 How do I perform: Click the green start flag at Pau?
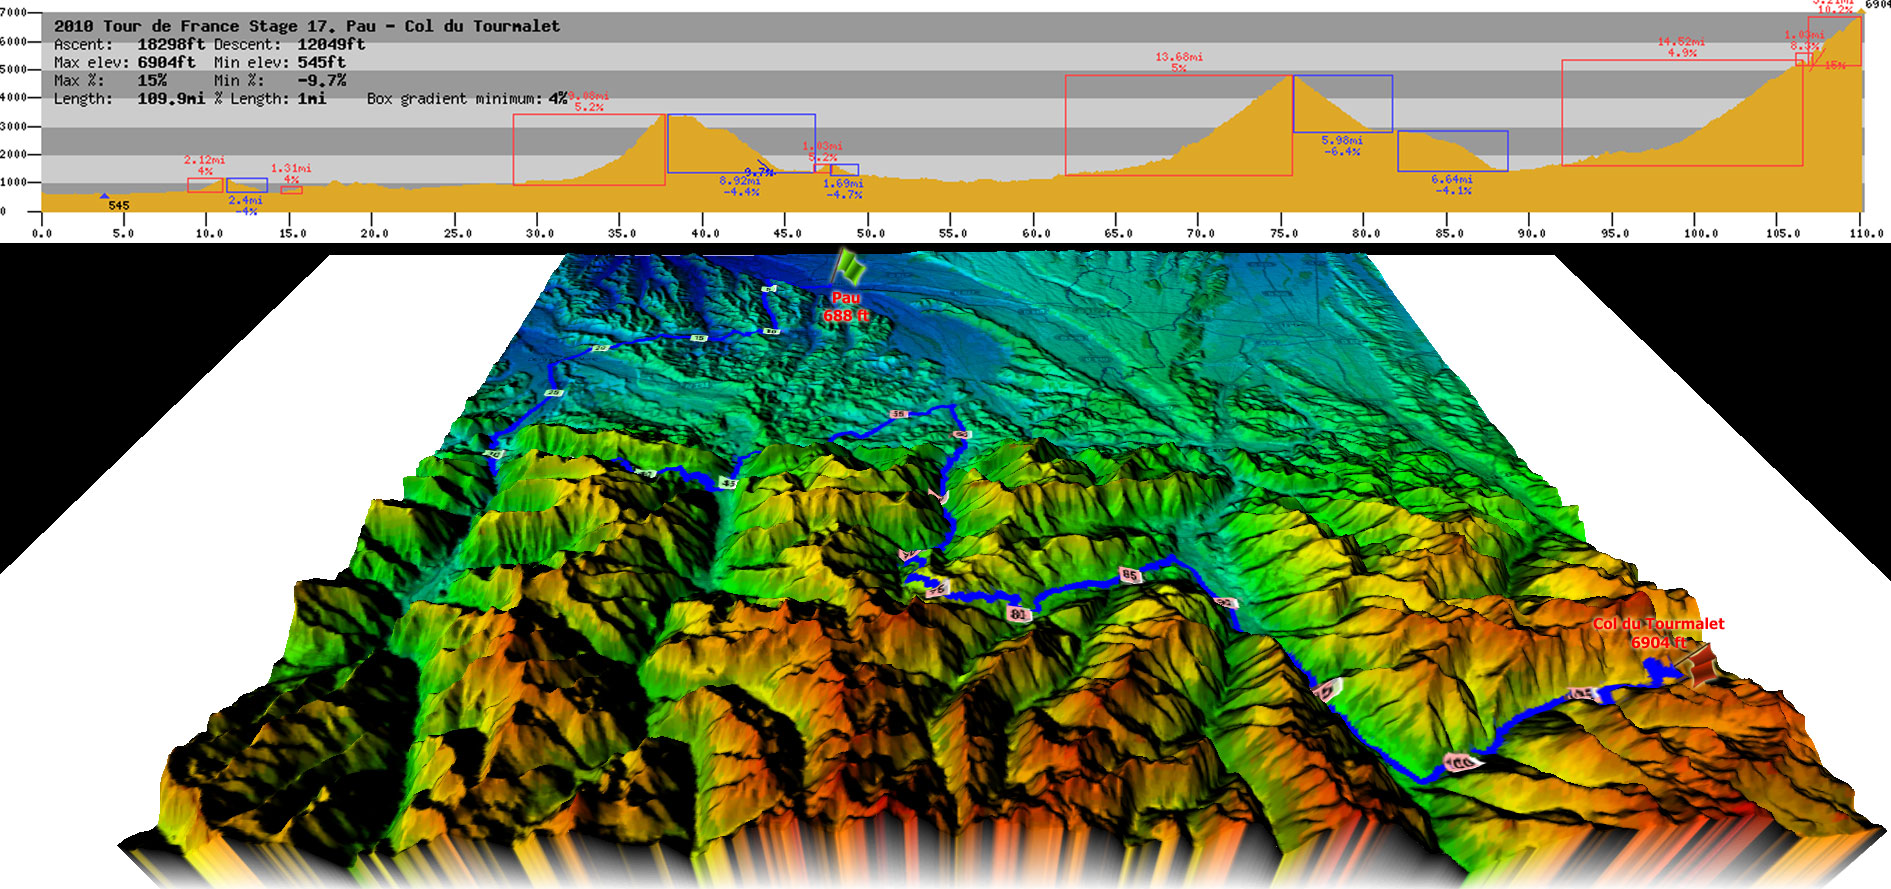coord(851,267)
